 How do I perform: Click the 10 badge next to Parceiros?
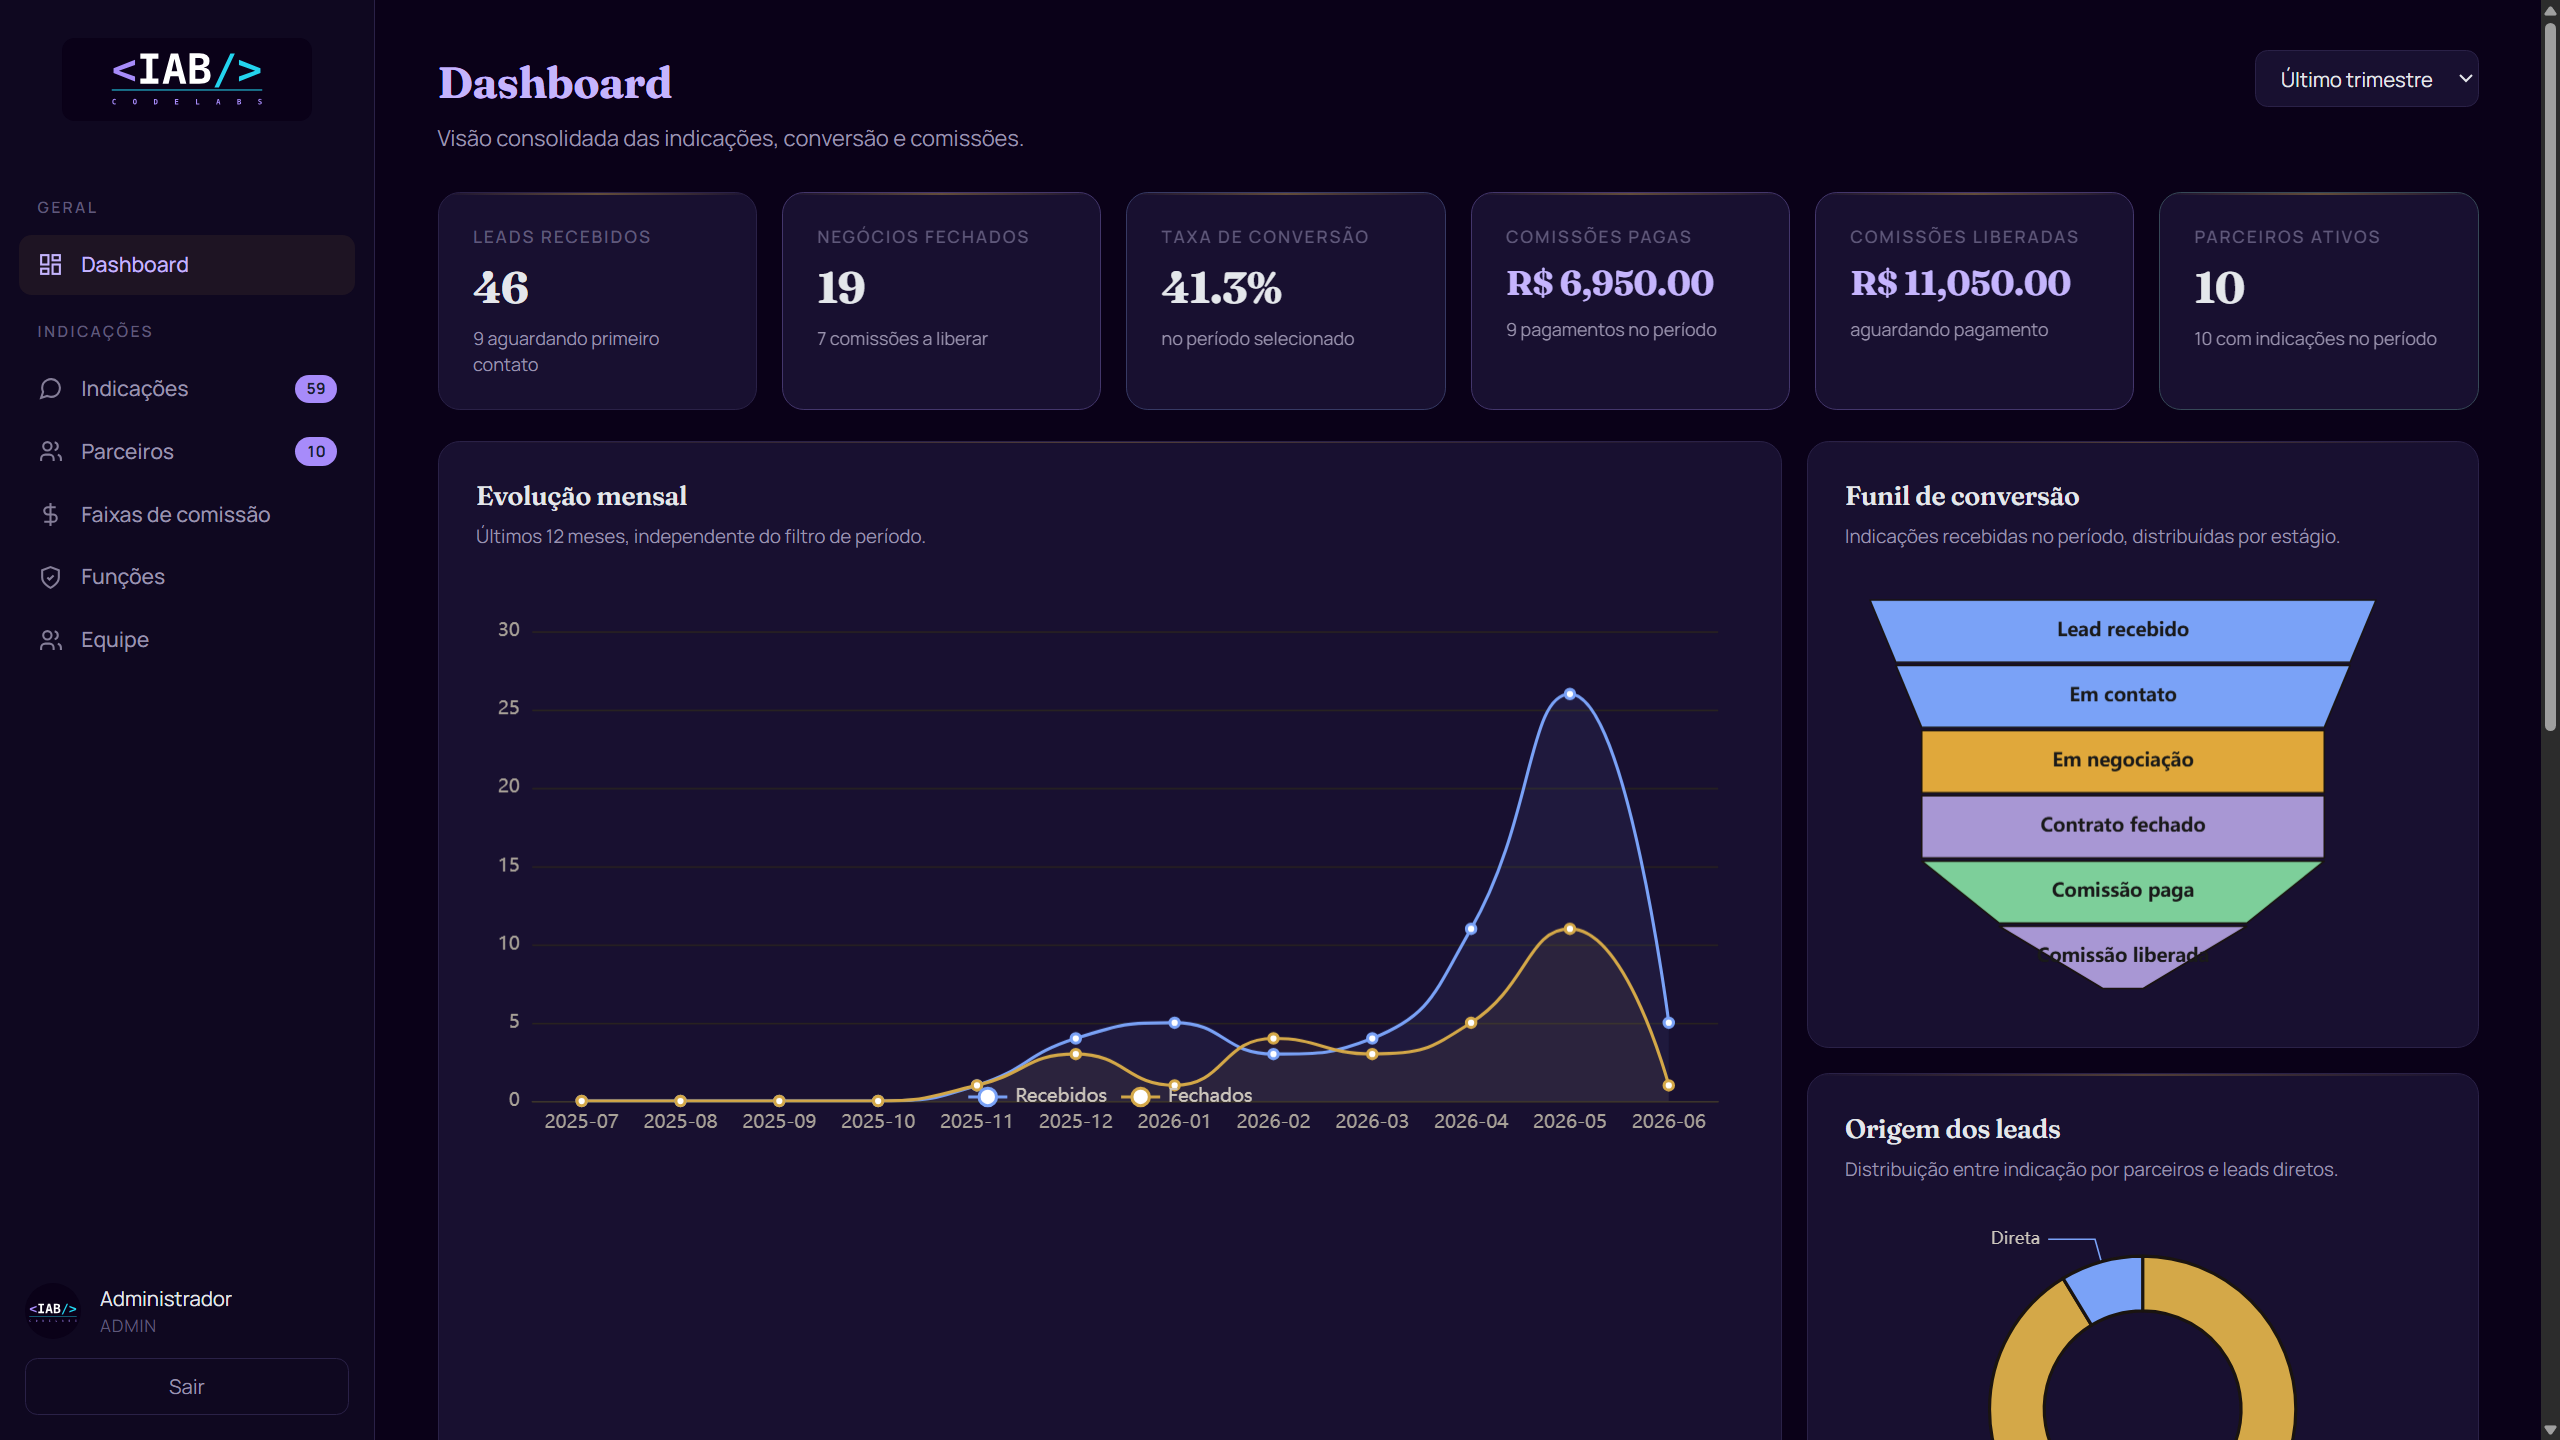316,451
